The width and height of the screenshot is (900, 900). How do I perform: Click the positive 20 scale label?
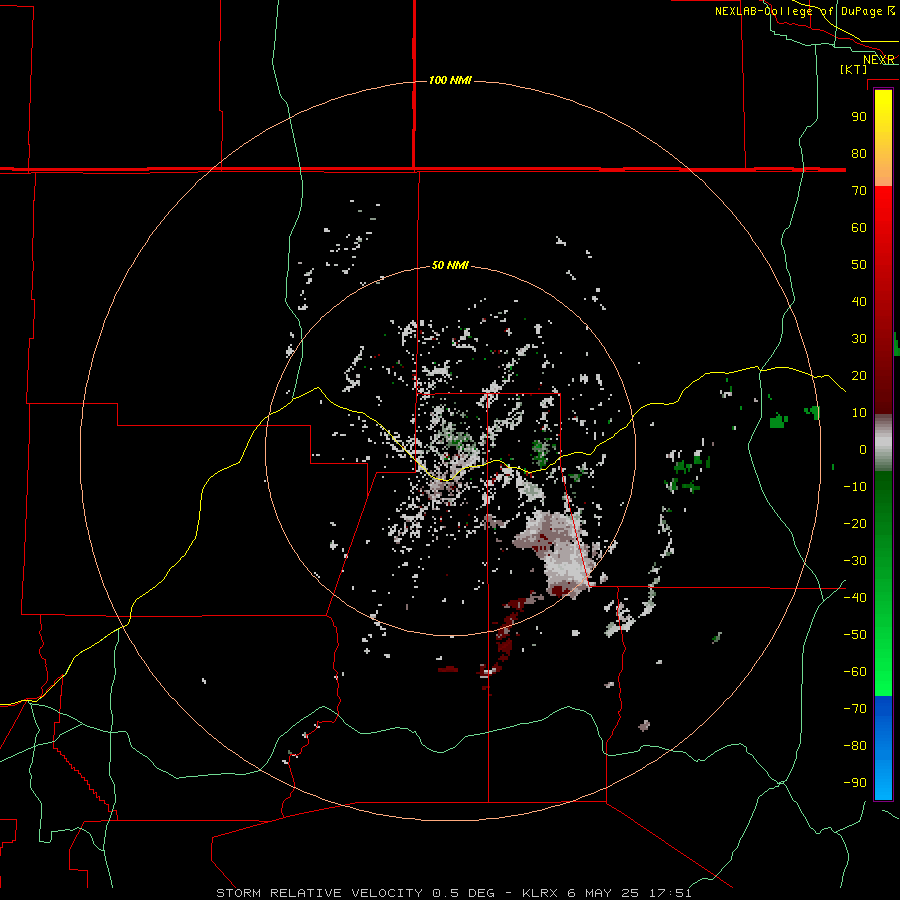(859, 375)
